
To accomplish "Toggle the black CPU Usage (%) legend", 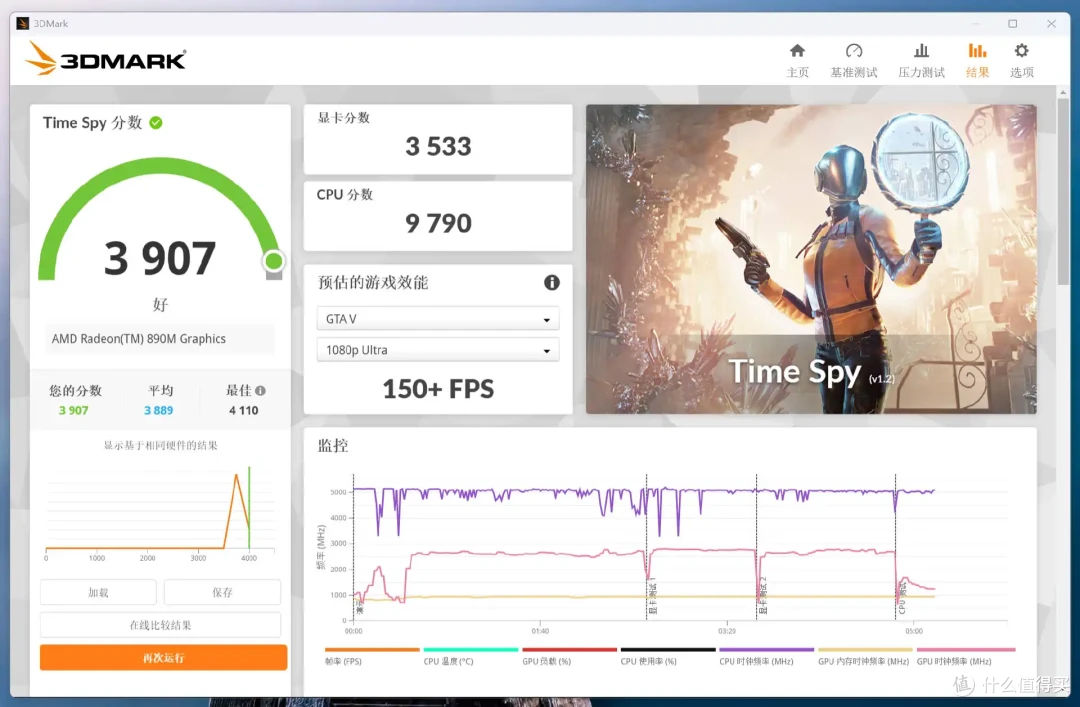I will pyautogui.click(x=668, y=656).
